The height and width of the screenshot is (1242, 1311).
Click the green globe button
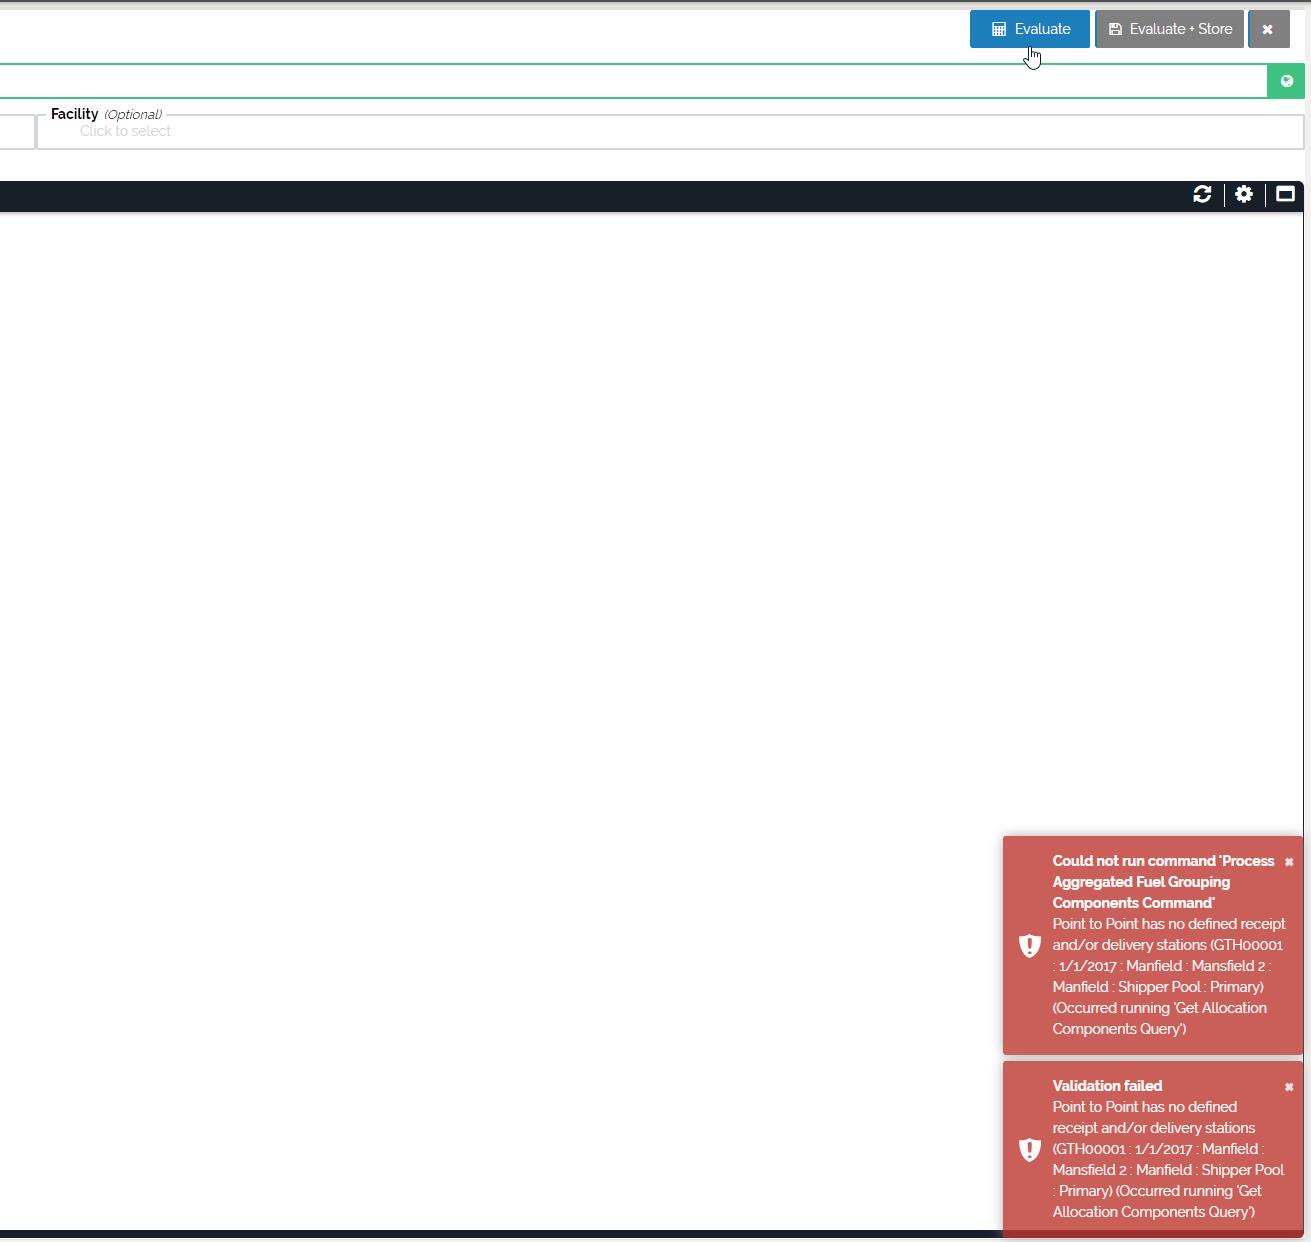pos(1286,81)
